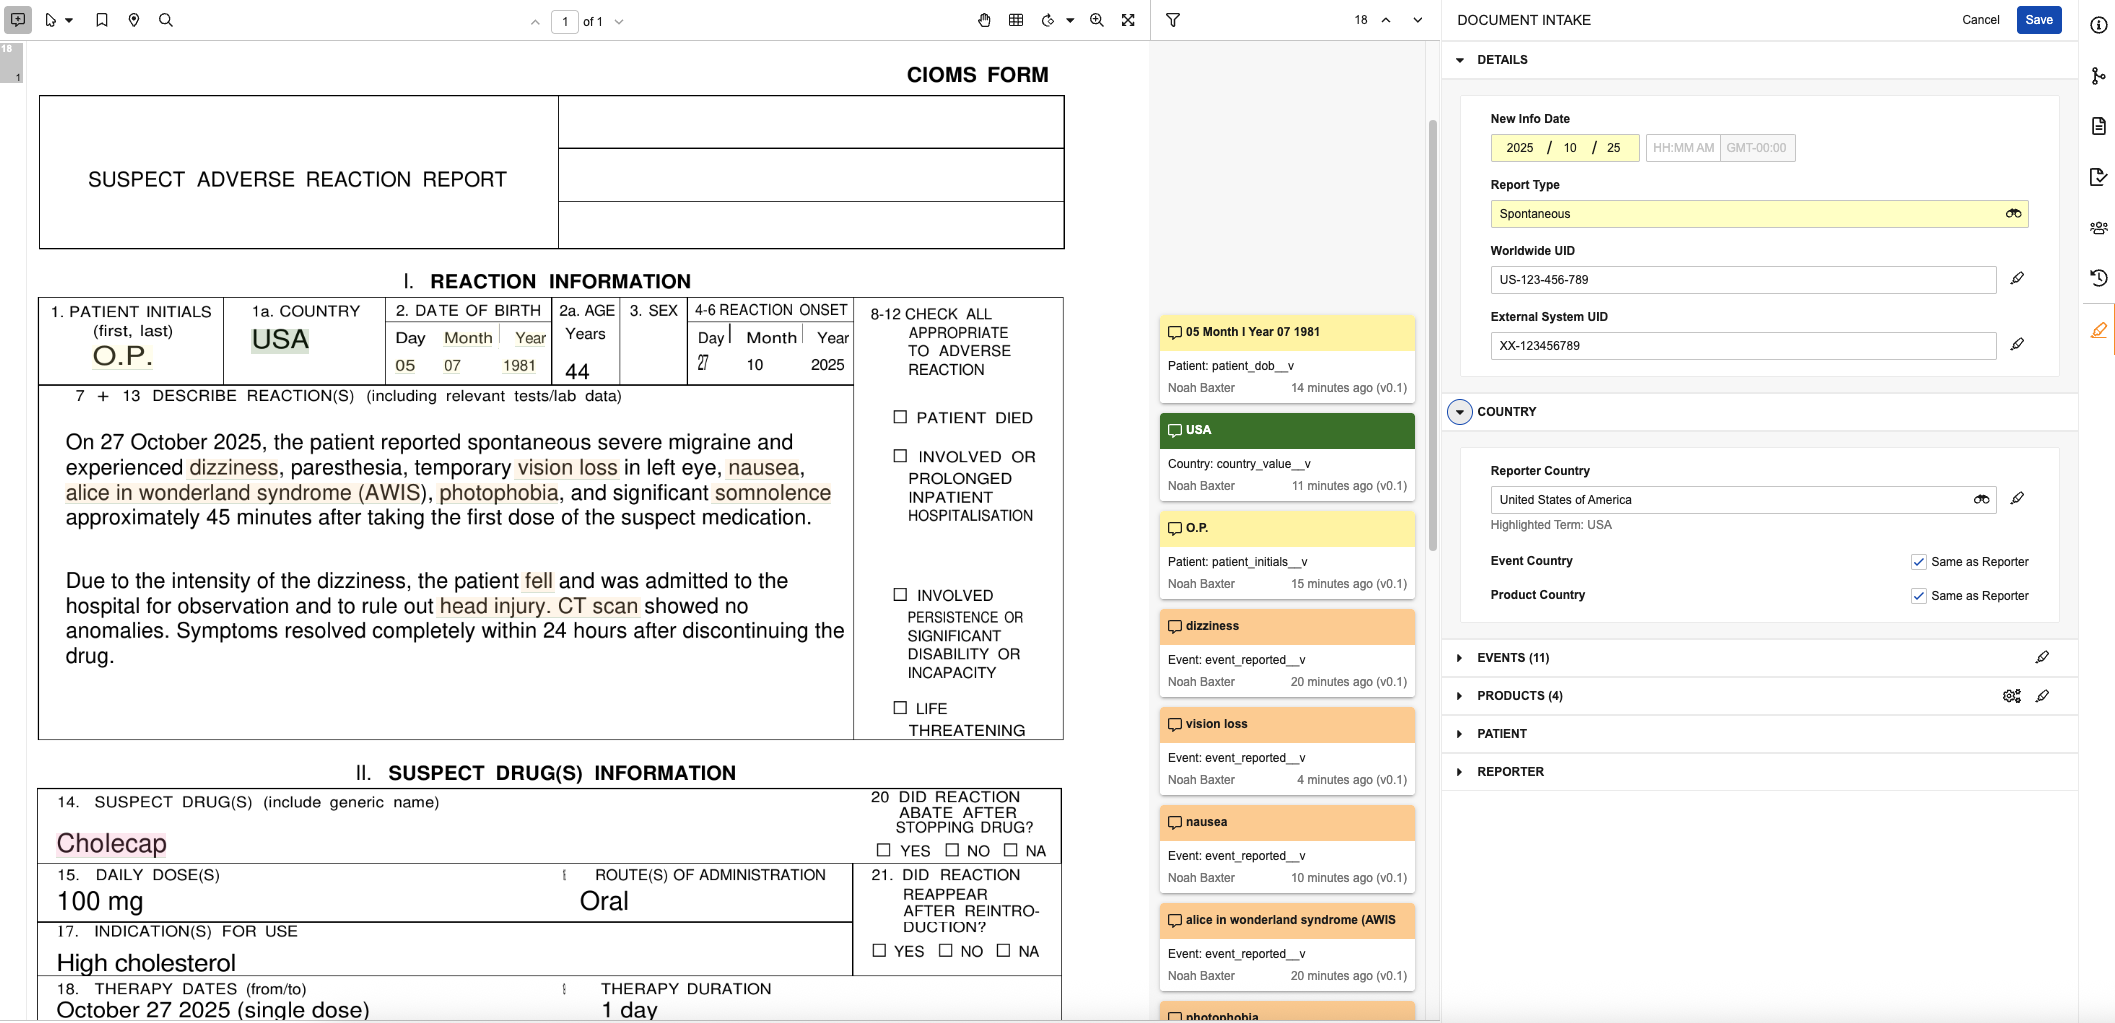Select the hand pan tool

(x=984, y=20)
